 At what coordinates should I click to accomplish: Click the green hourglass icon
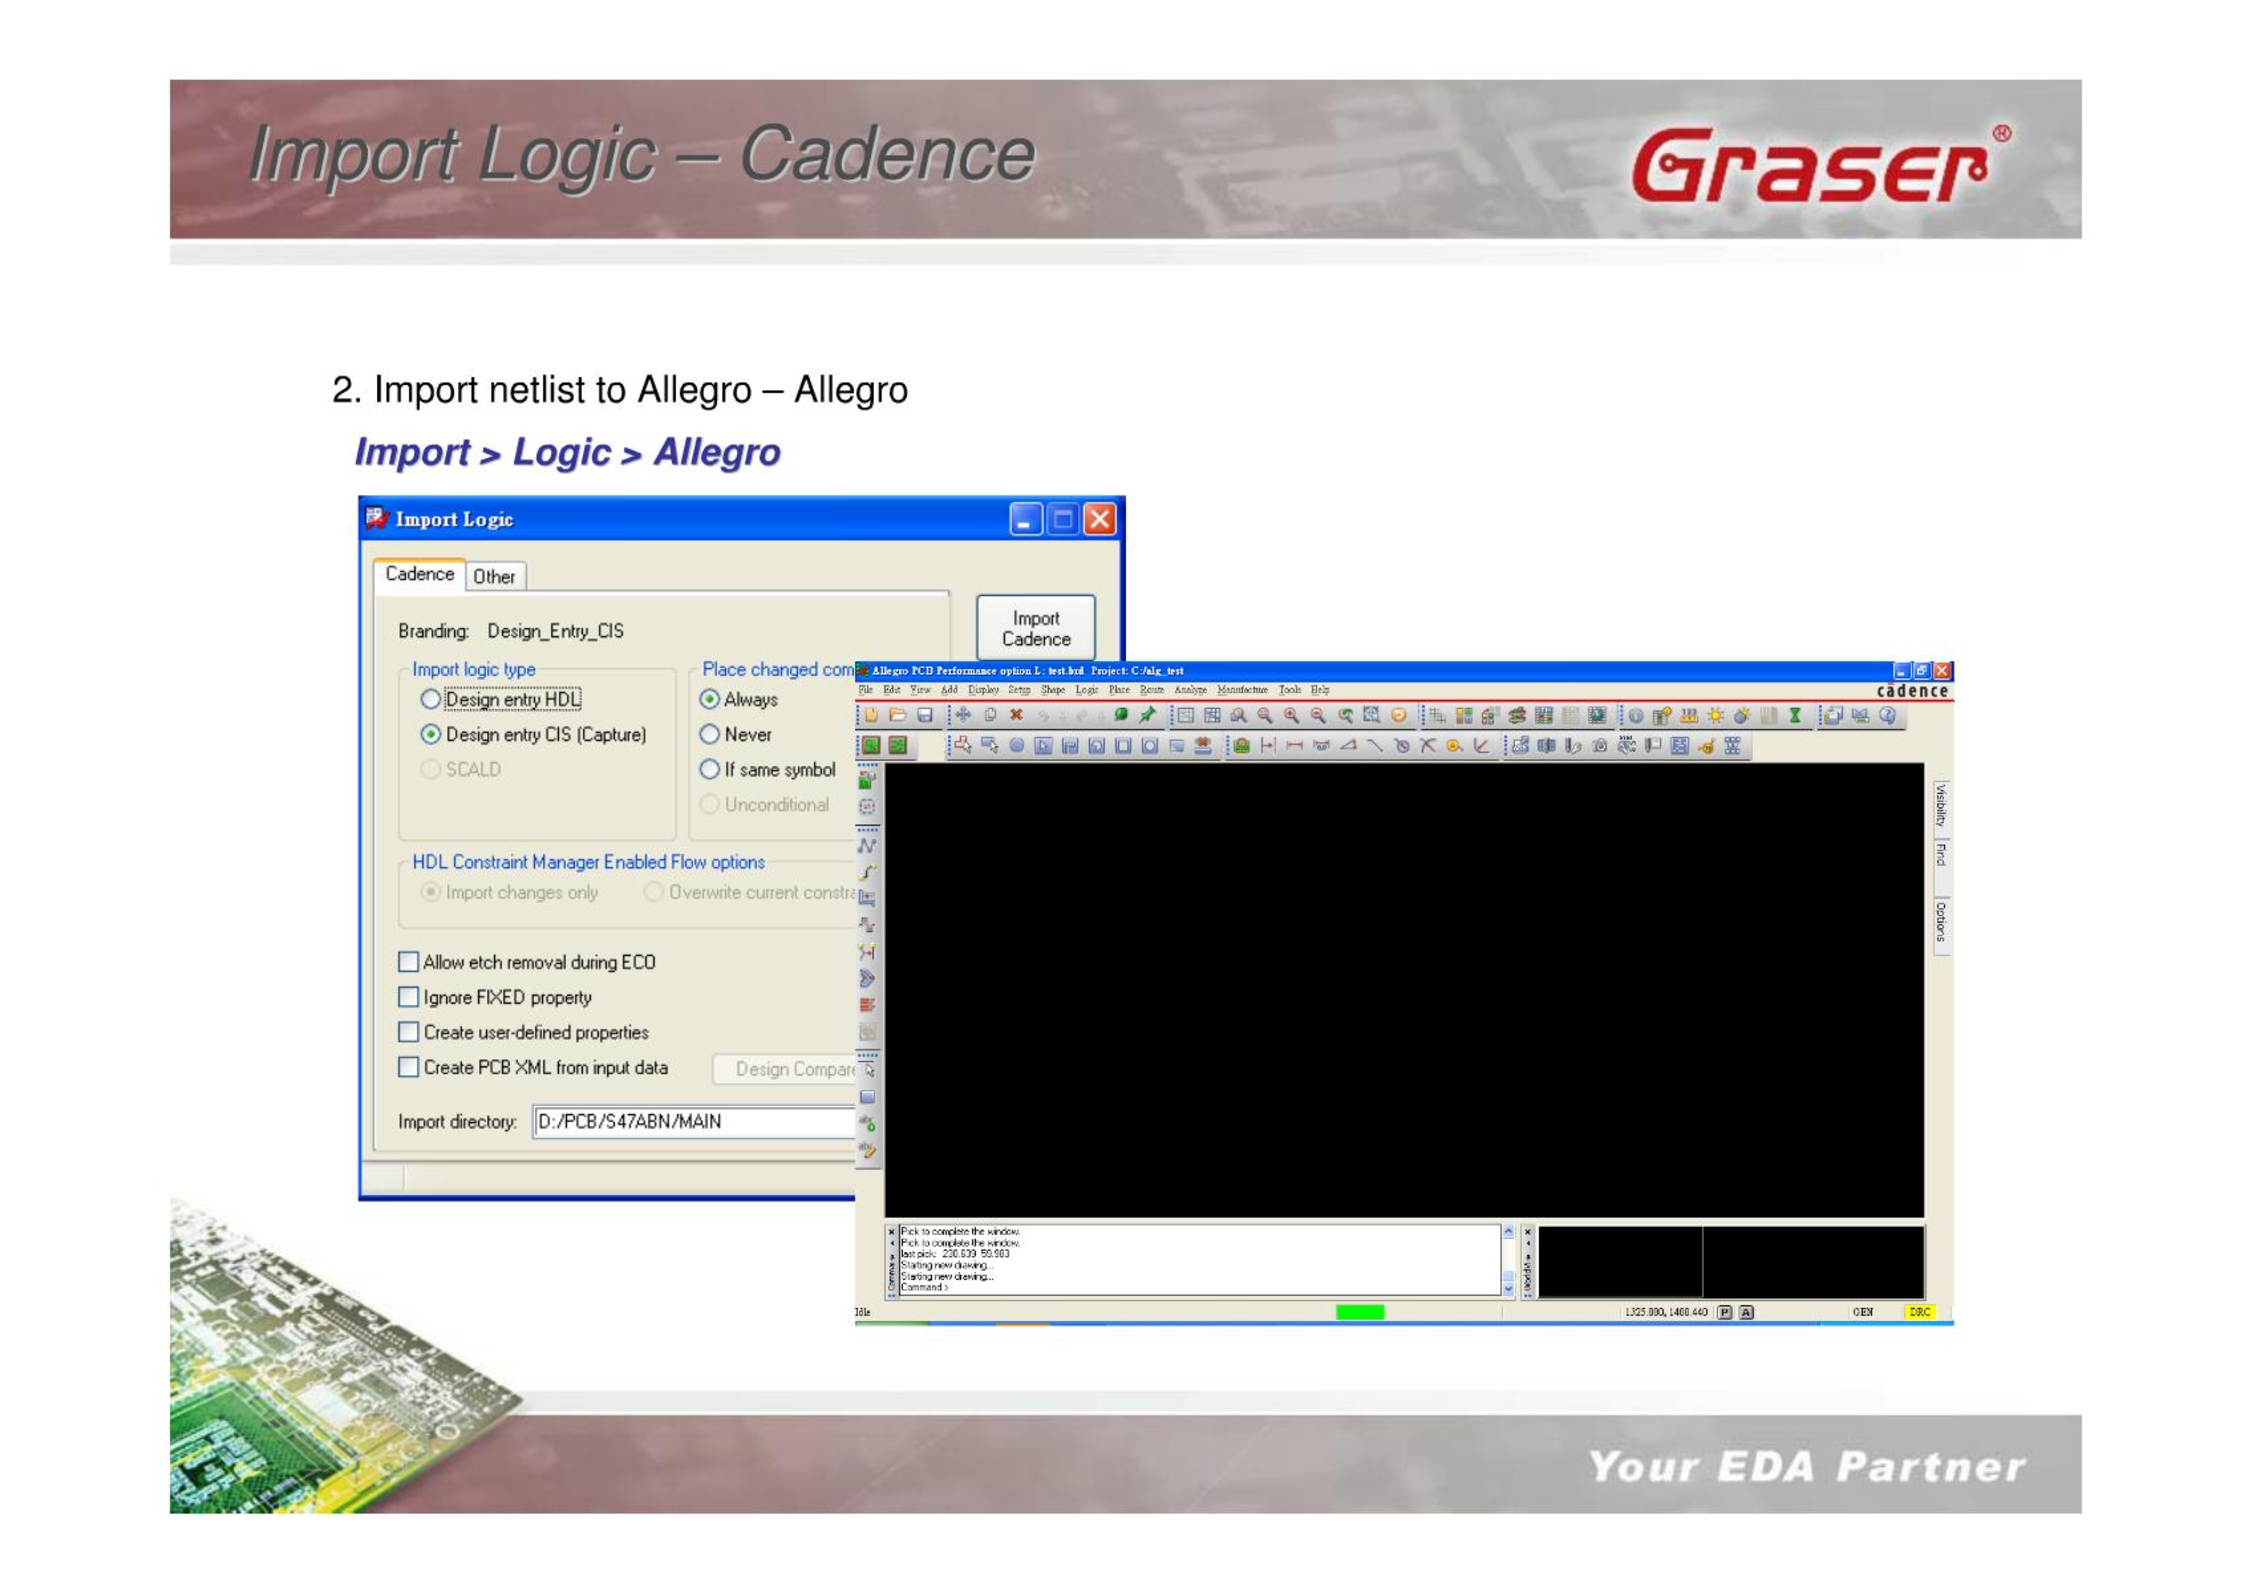(x=1795, y=716)
